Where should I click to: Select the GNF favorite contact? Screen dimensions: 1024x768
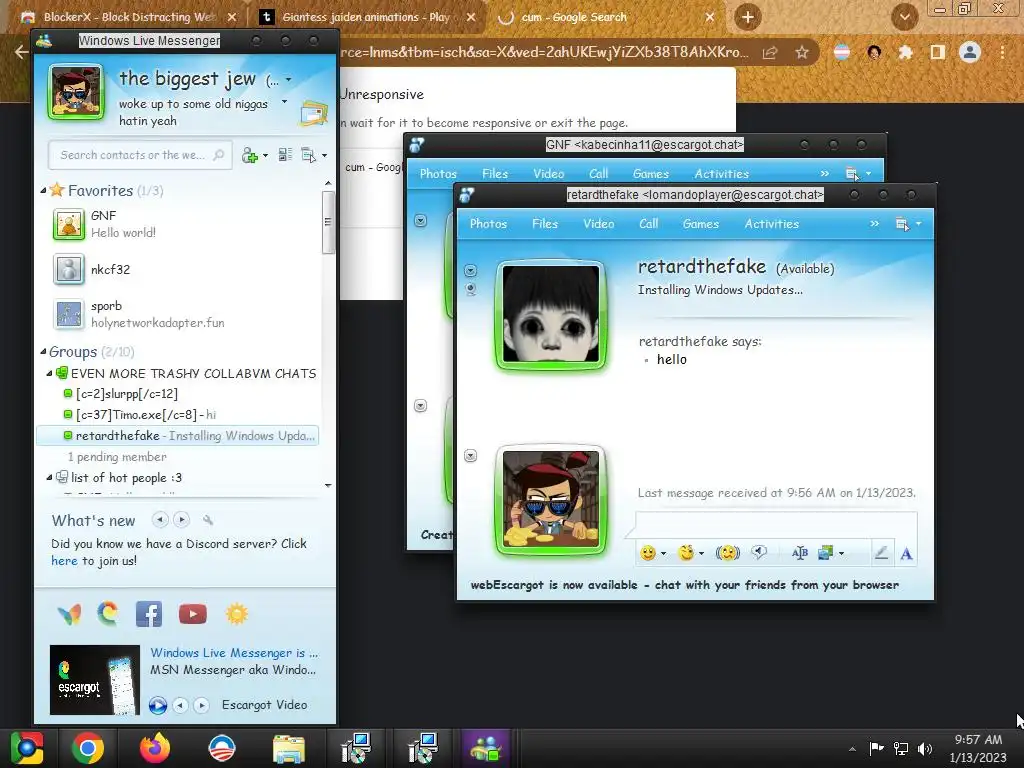[x=176, y=224]
